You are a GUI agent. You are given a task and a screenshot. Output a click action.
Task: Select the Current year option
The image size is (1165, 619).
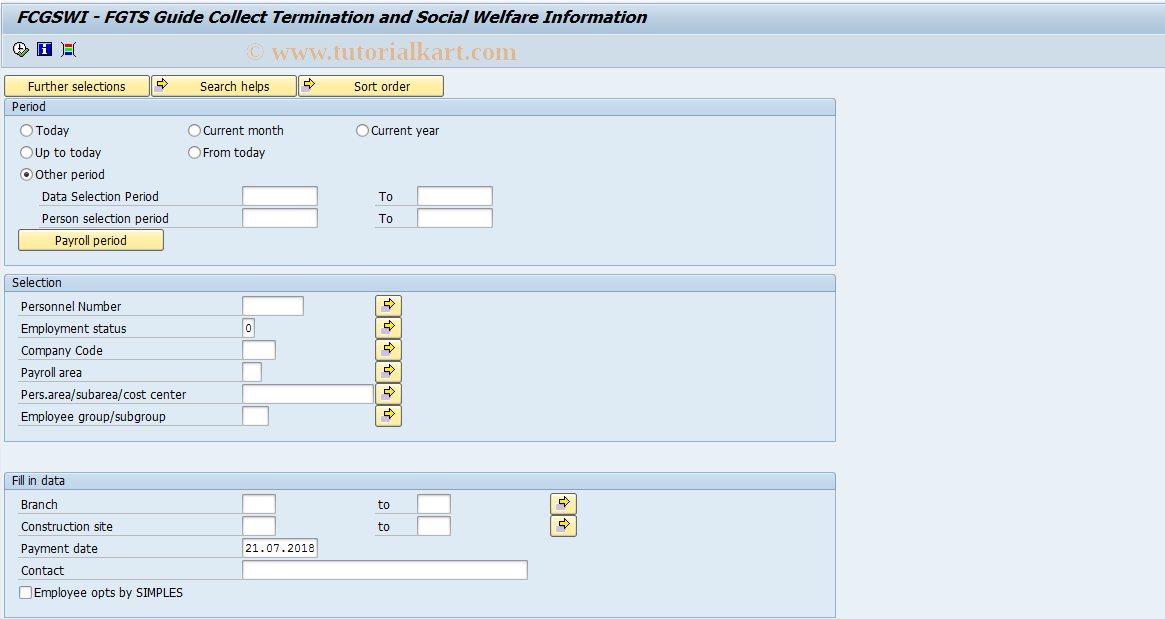363,131
